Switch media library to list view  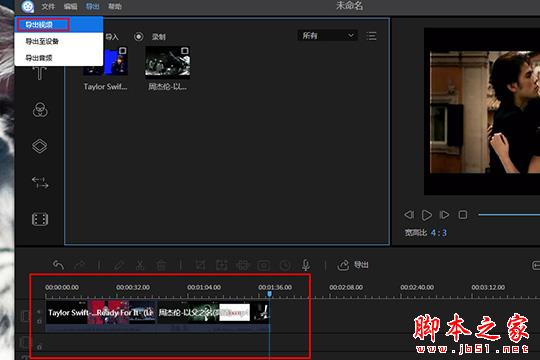point(371,36)
